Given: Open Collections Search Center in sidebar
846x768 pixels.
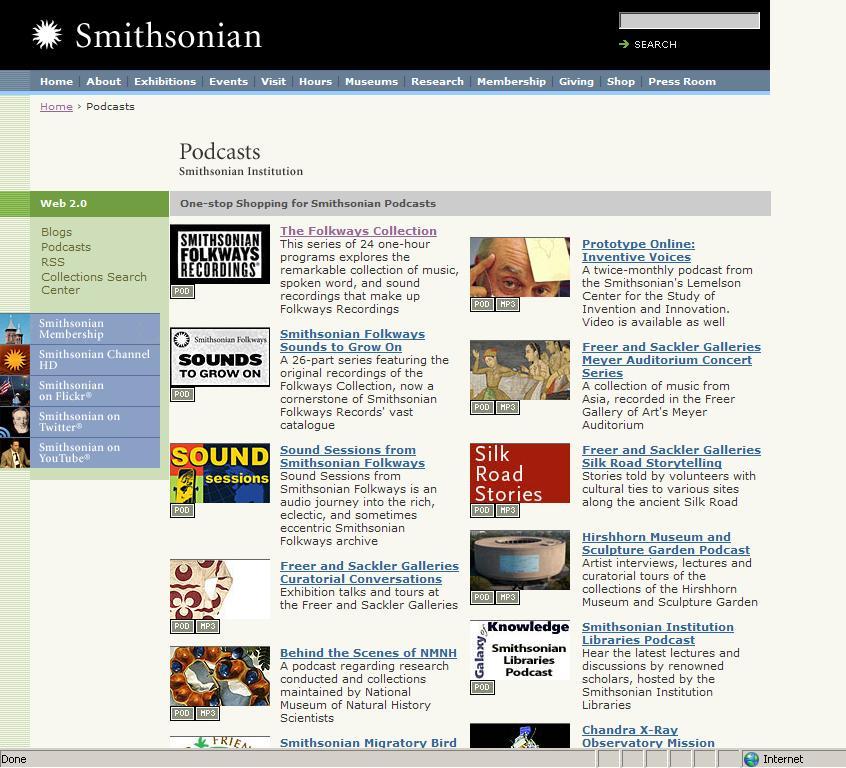Looking at the screenshot, I should click(x=93, y=284).
